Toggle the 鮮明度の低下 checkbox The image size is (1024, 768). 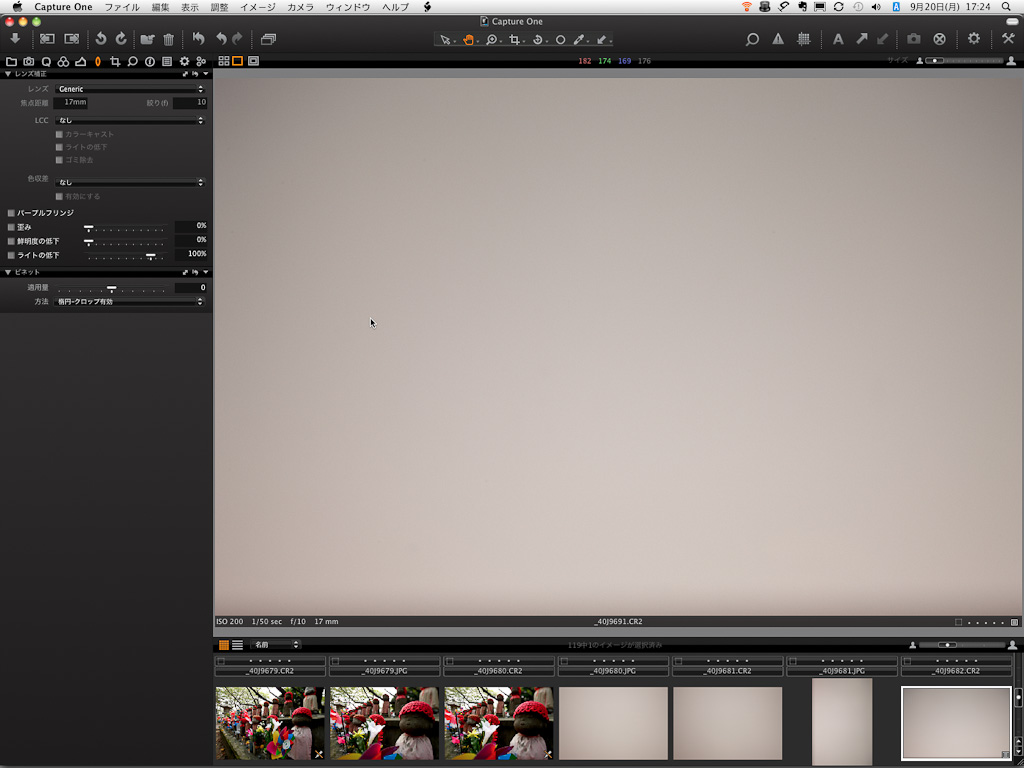click(x=11, y=241)
